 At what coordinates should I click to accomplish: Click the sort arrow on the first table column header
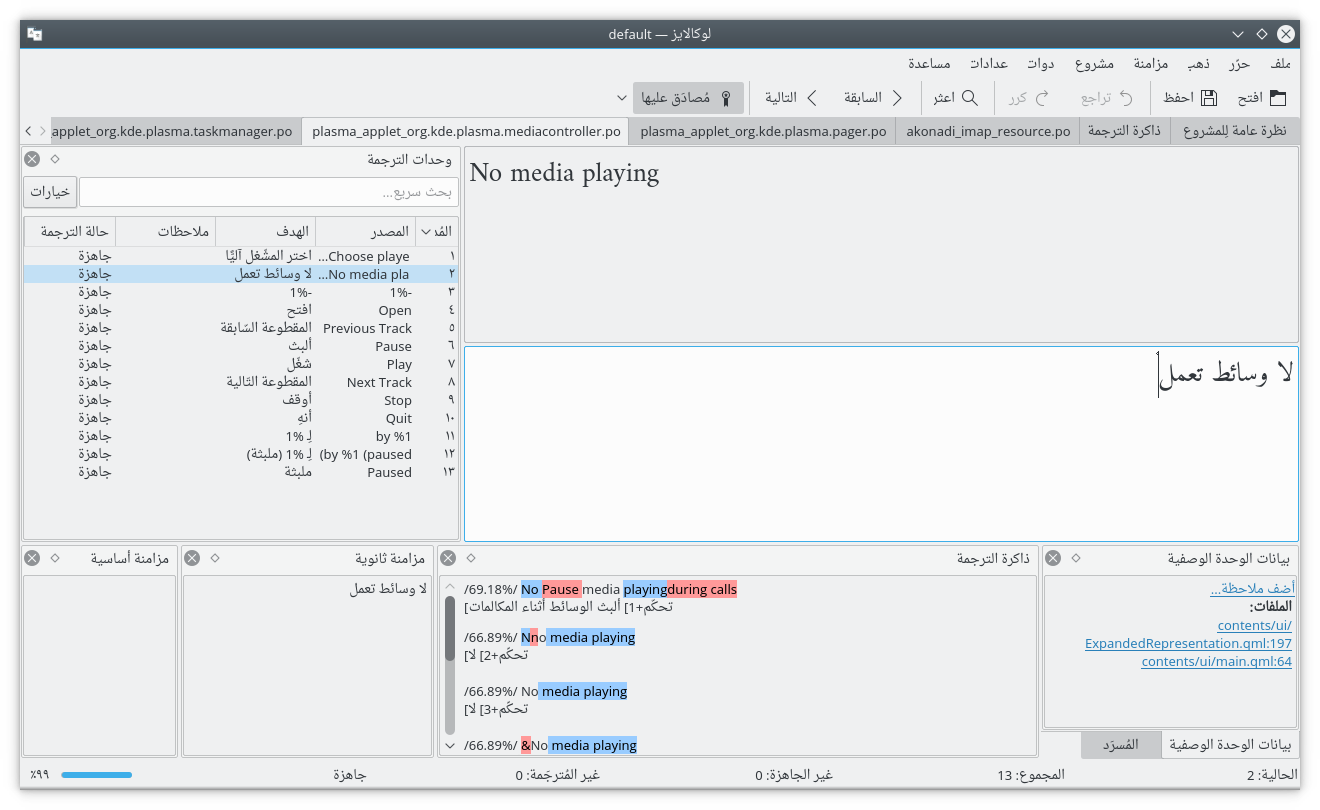[x=424, y=231]
